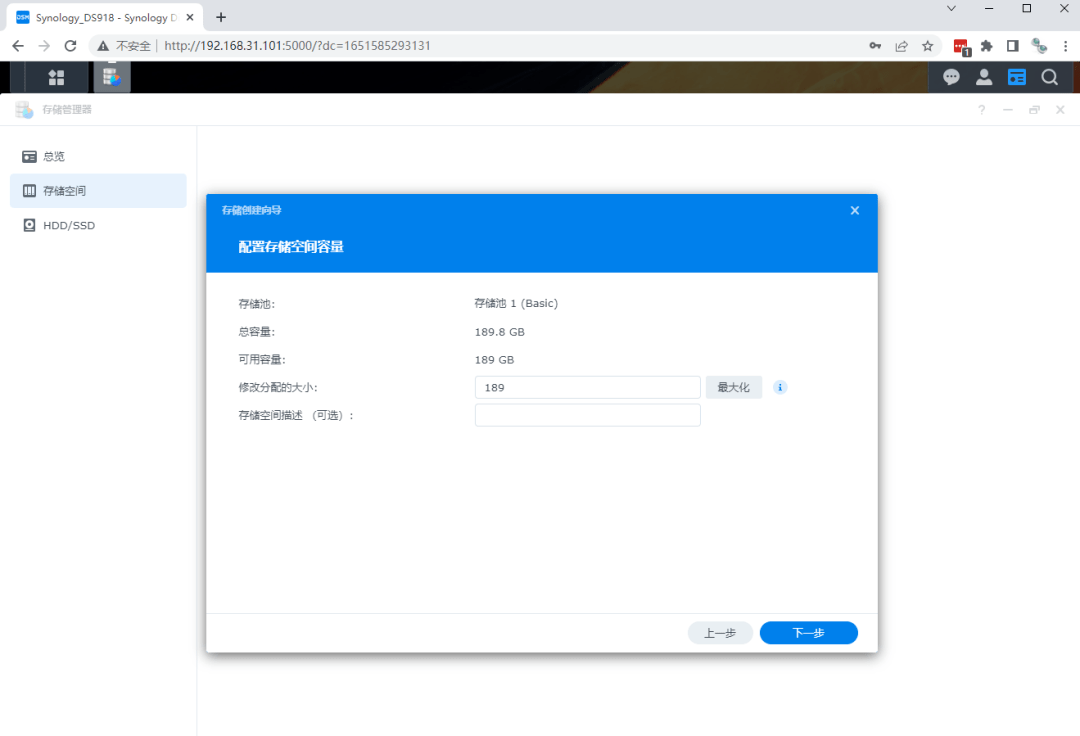Click the DSM search magnifier icon
This screenshot has width=1080, height=736.
[1048, 76]
